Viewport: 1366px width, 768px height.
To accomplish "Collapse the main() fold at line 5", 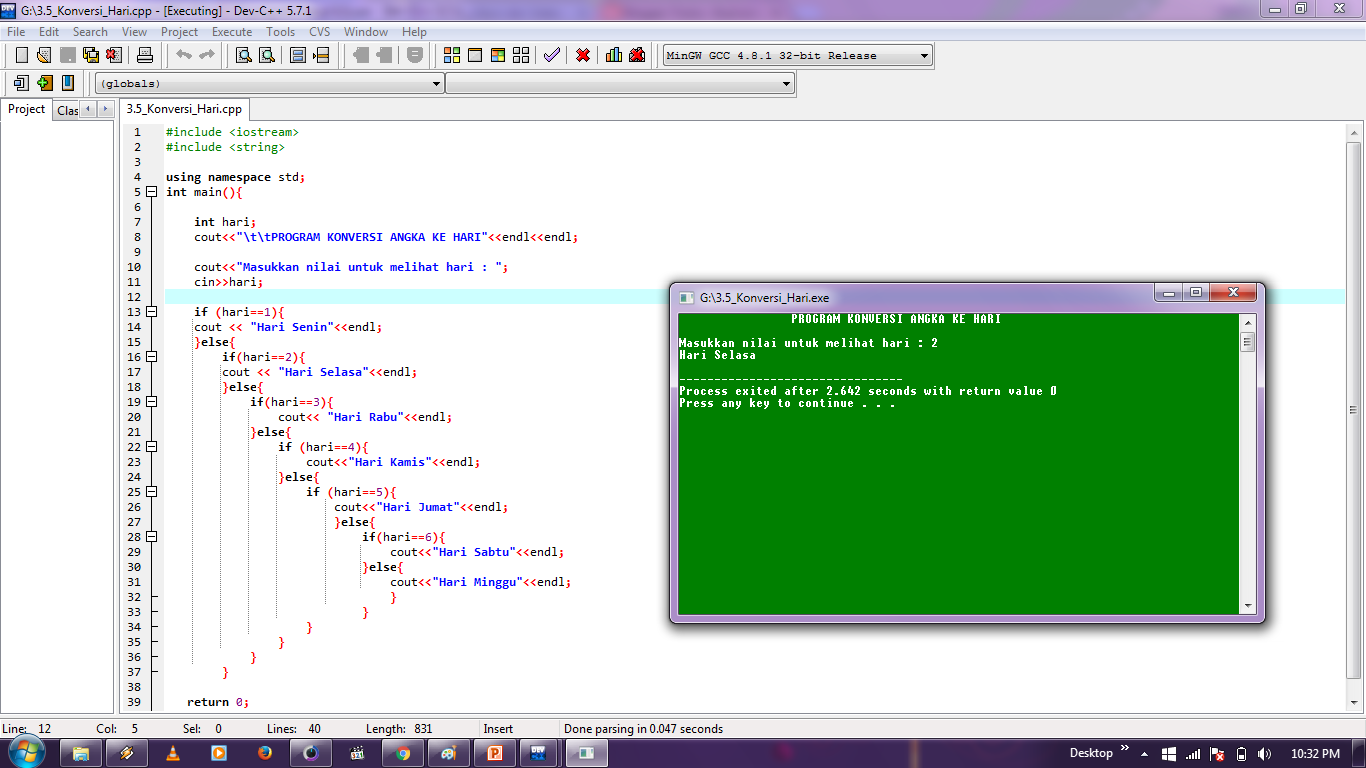I will click(151, 192).
